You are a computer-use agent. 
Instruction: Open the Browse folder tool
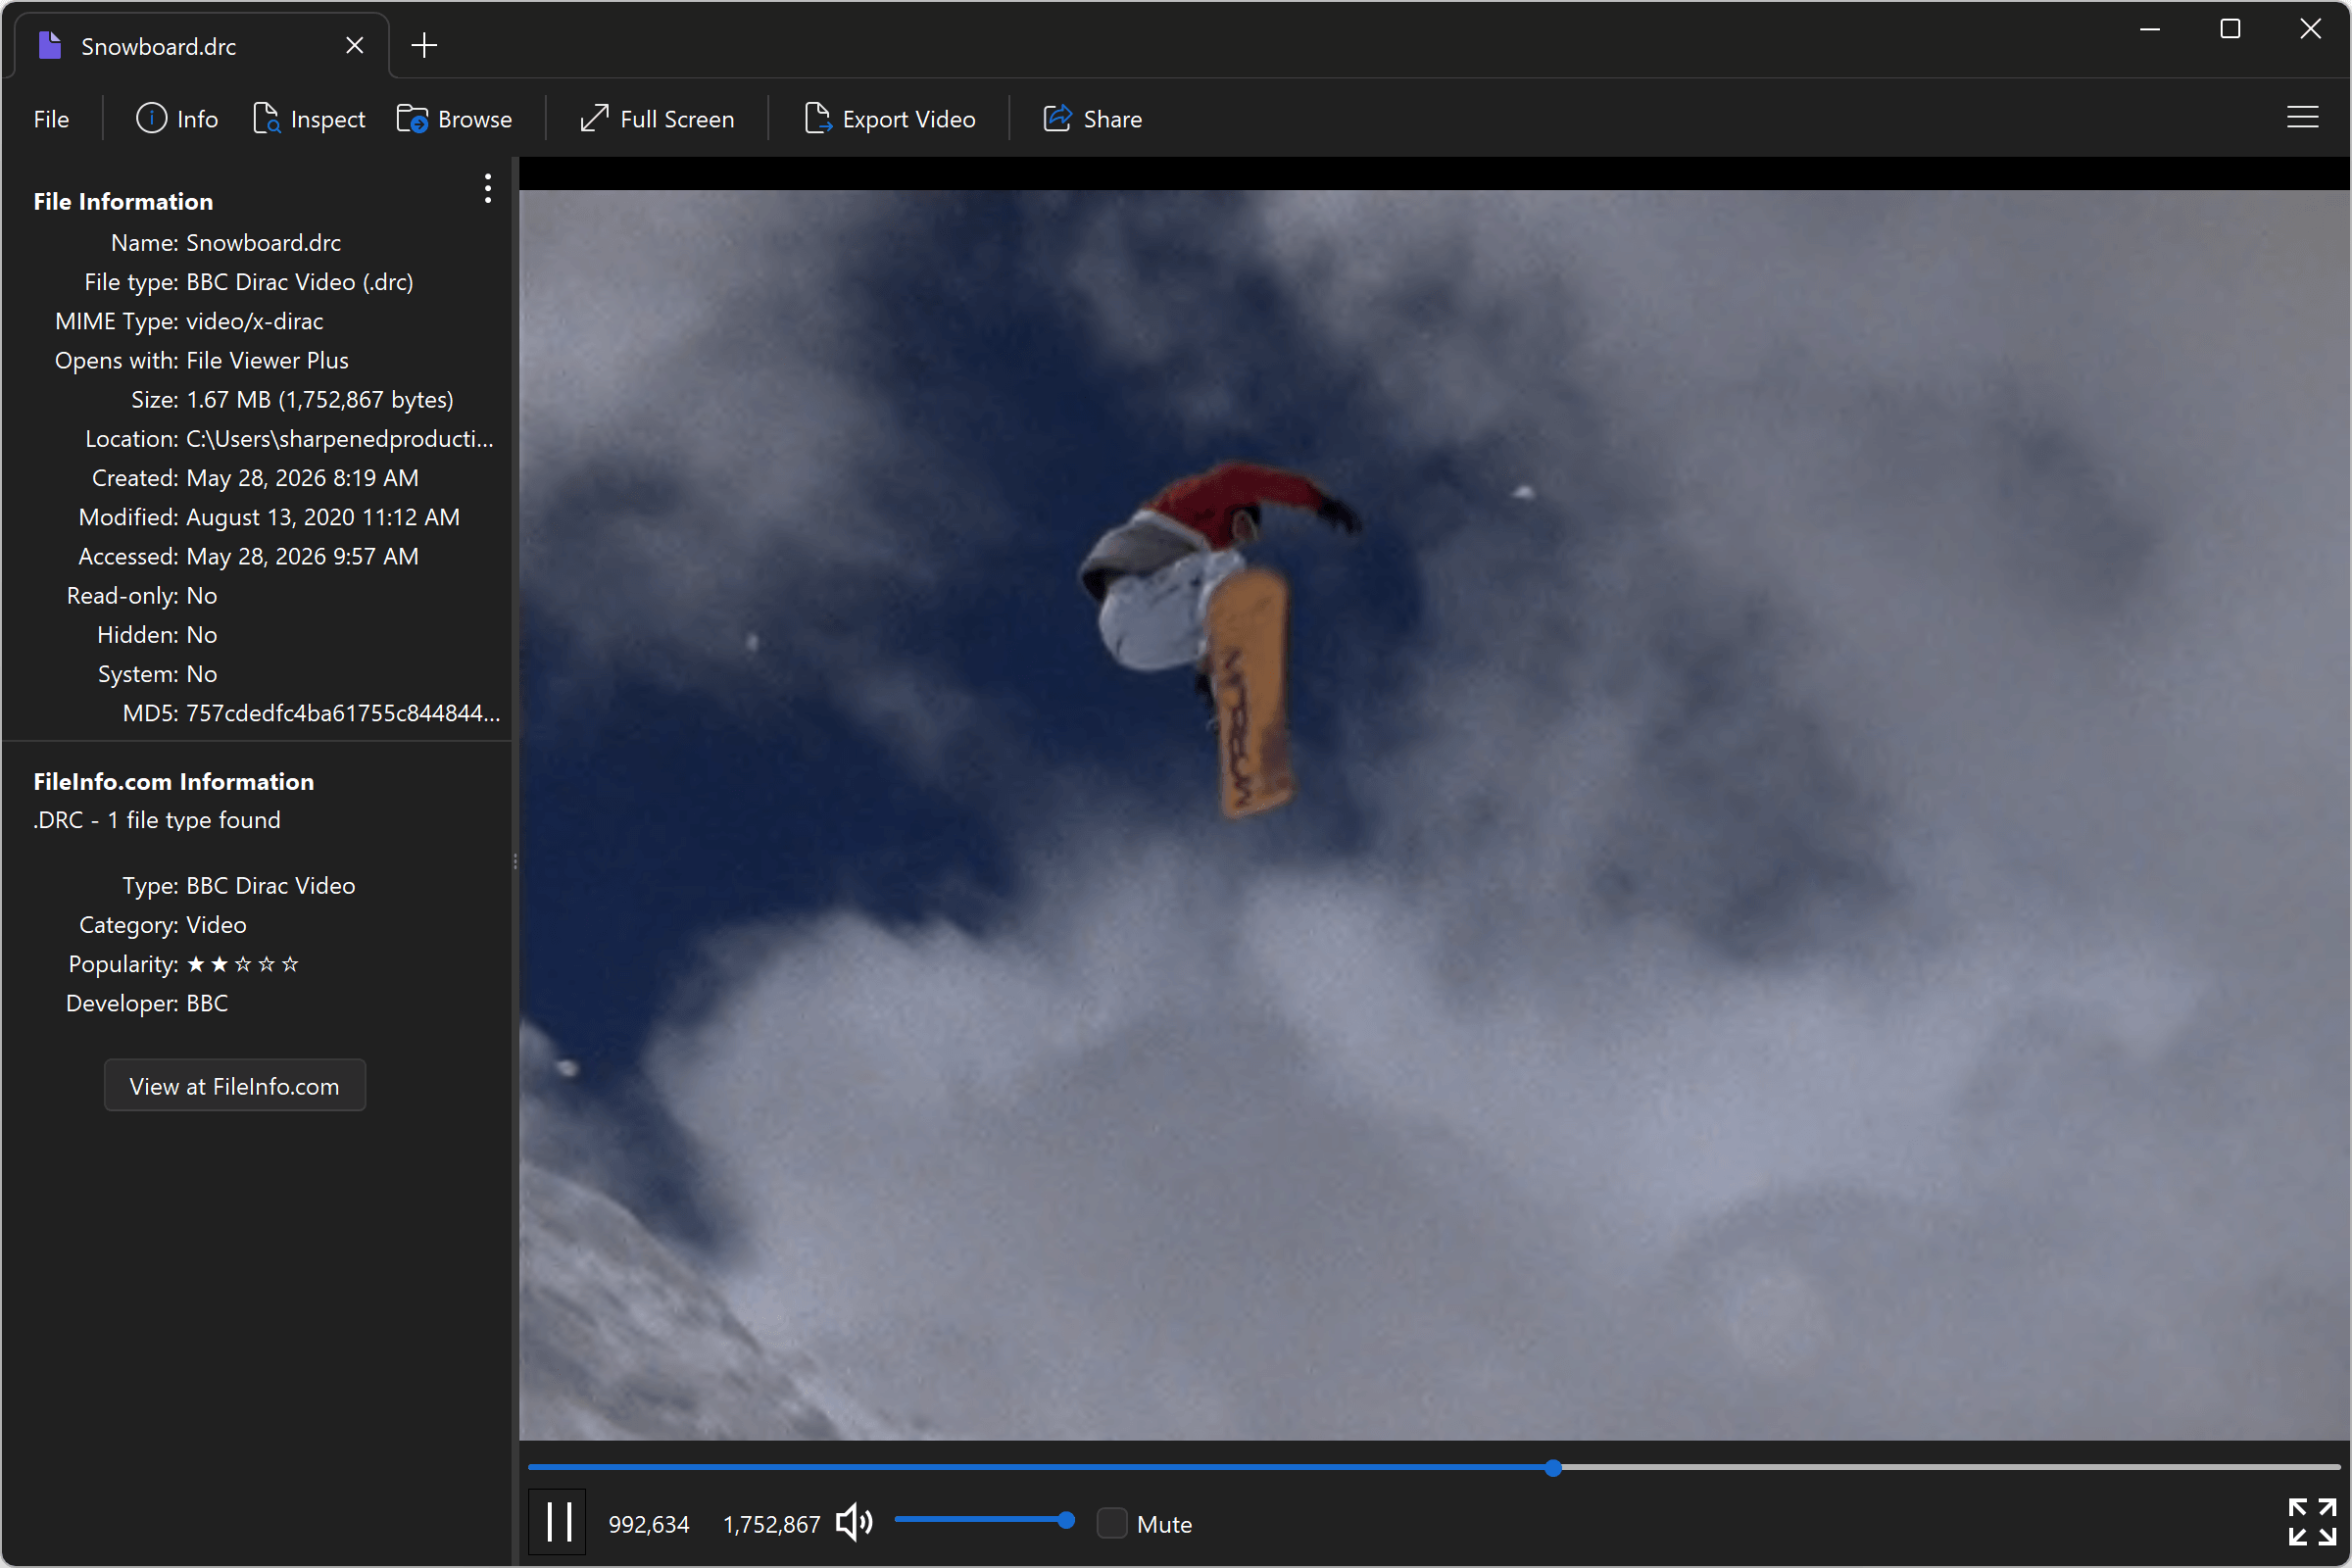454,119
